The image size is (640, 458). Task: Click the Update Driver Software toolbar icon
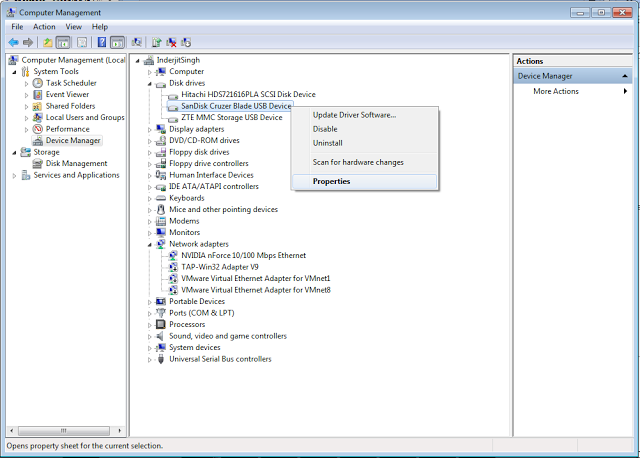[x=157, y=42]
